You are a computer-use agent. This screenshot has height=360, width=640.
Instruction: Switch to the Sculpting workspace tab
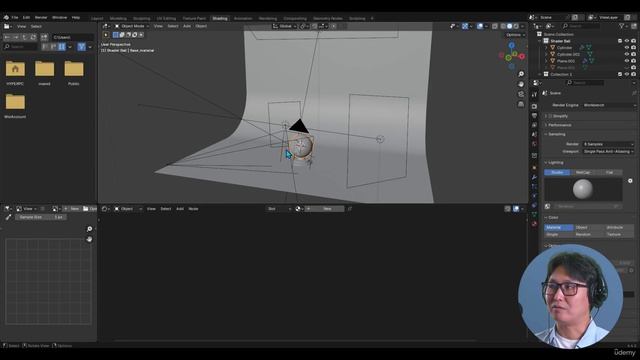point(142,18)
